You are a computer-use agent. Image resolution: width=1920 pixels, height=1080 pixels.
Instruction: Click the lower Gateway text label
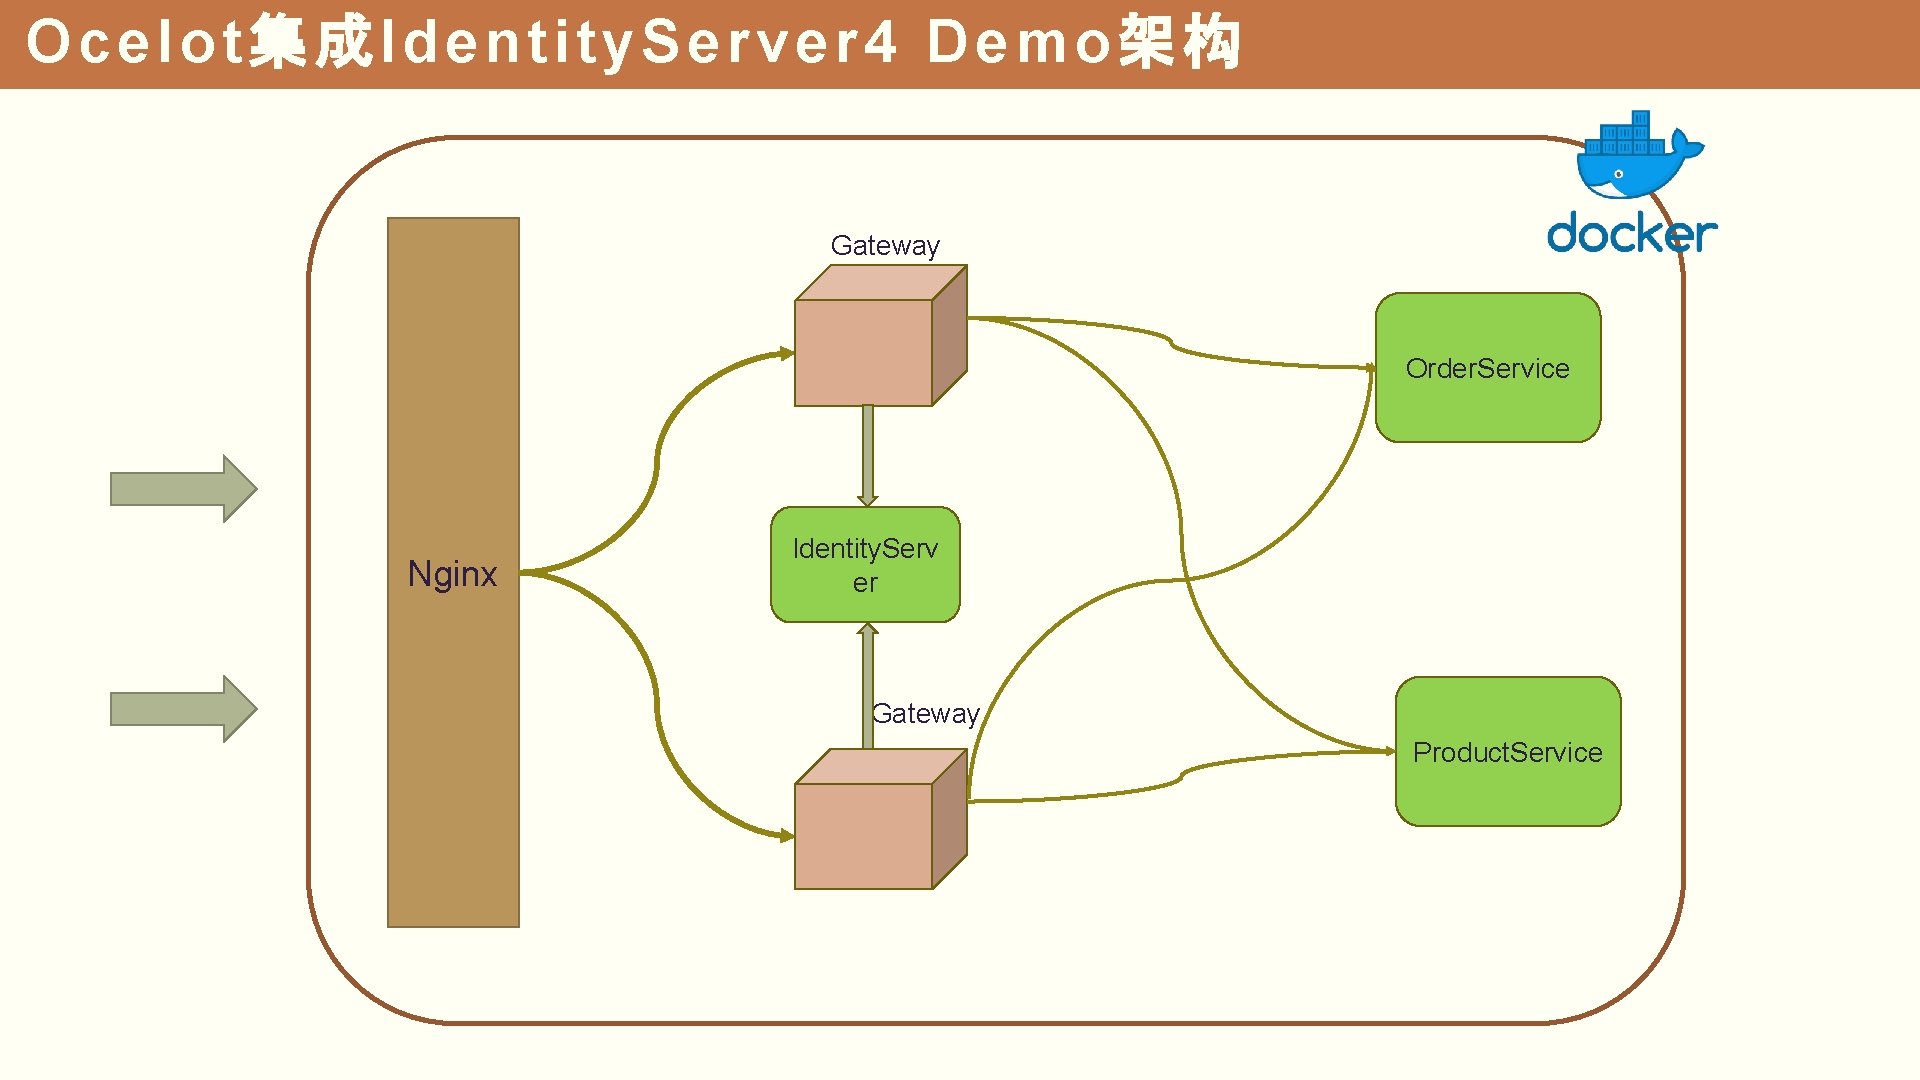[925, 713]
